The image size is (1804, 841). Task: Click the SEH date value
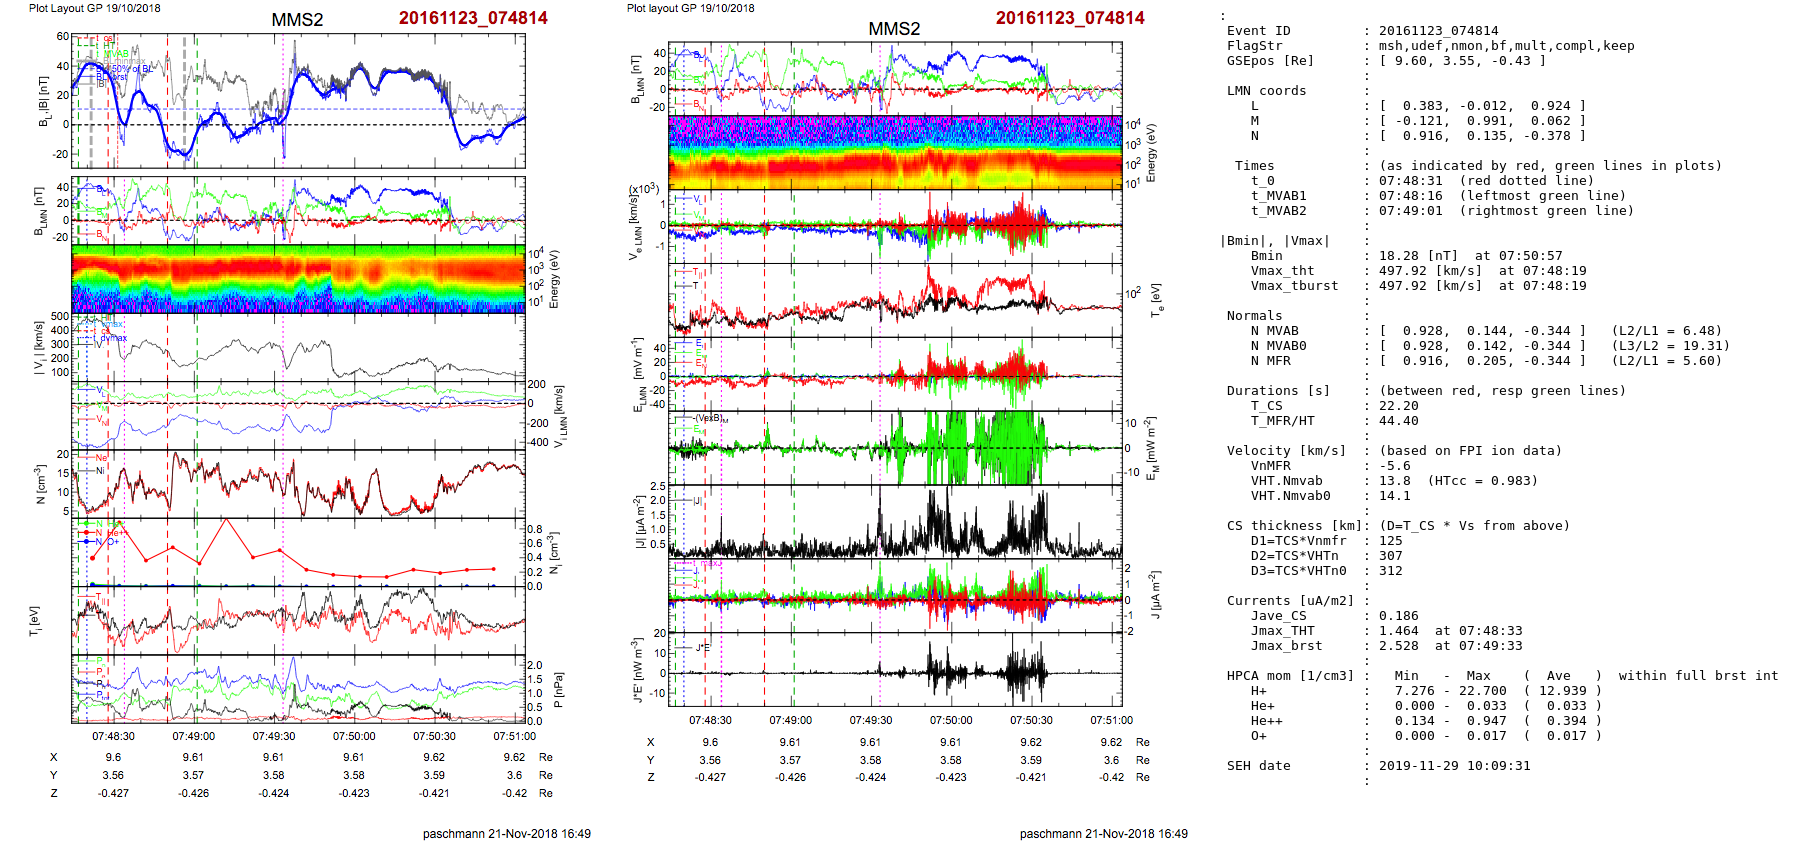(1454, 766)
